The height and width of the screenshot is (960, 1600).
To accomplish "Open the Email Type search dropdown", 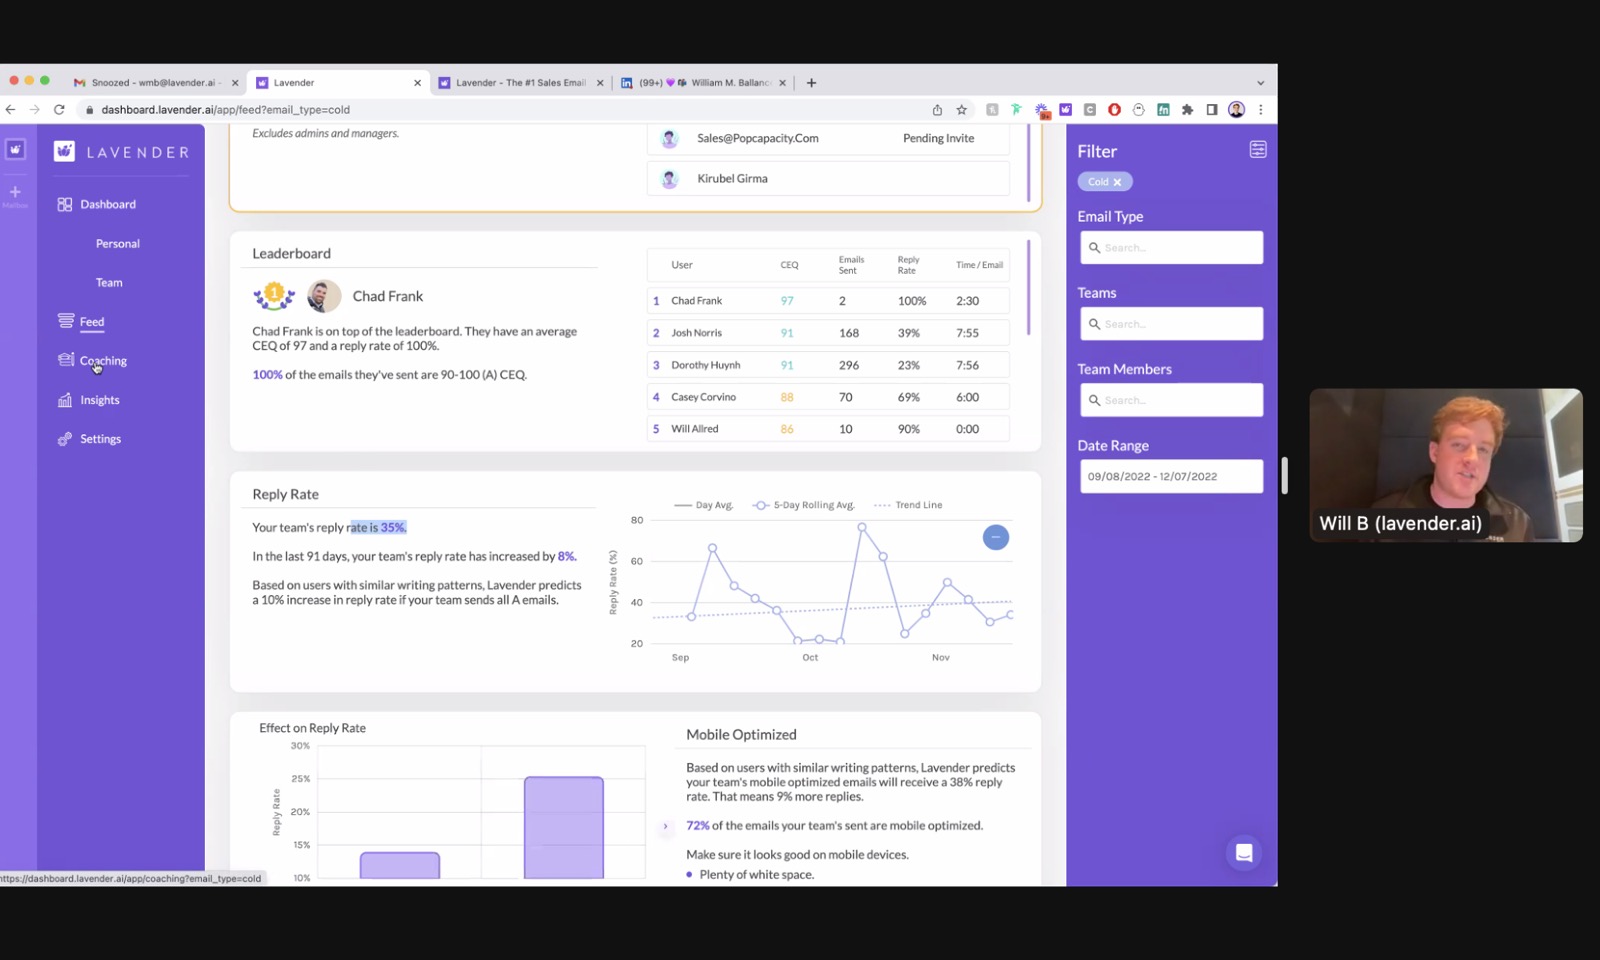I will (x=1171, y=247).
